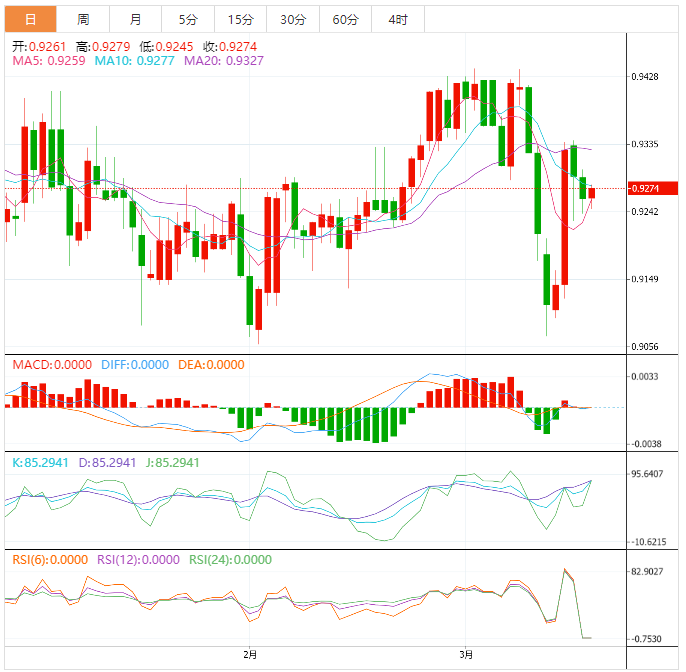Click the 2月 date axis marker

(250, 655)
